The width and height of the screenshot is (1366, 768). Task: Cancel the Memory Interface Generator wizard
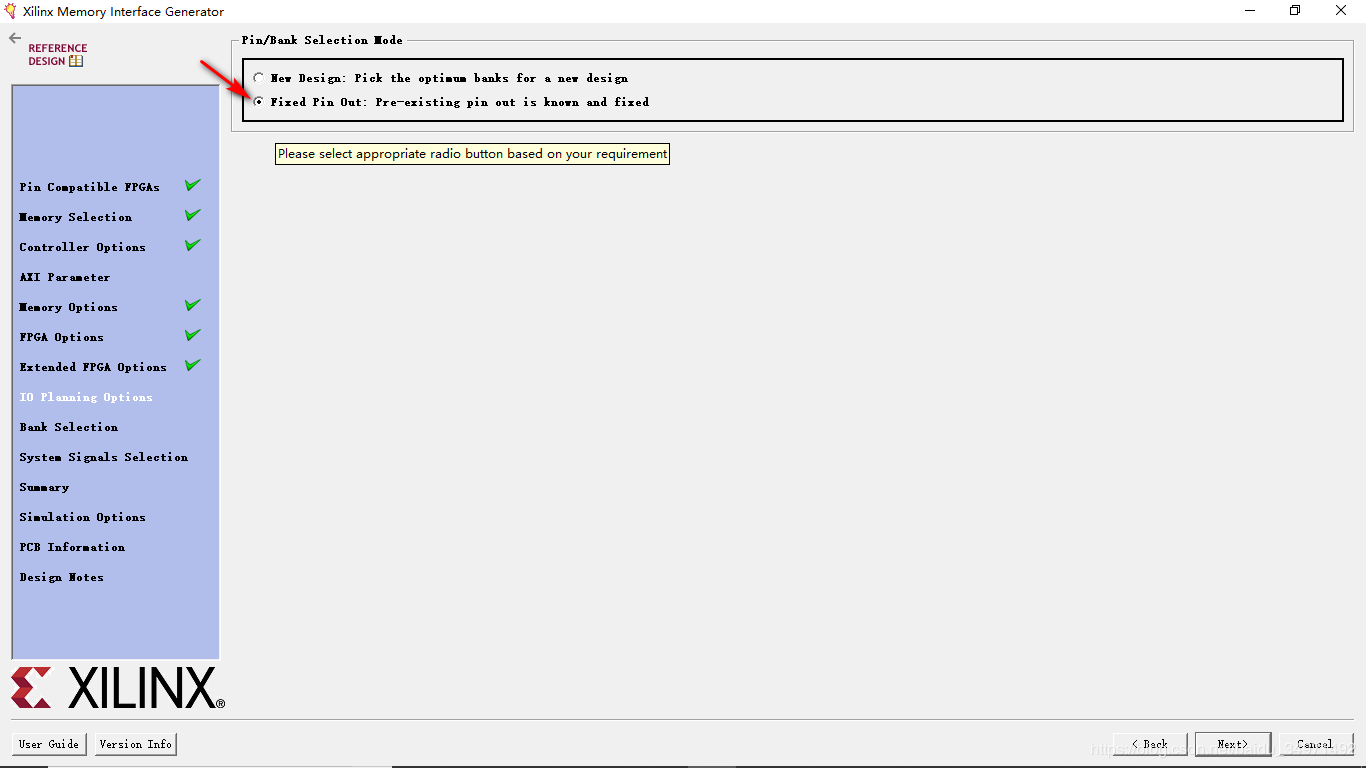pos(1316,744)
